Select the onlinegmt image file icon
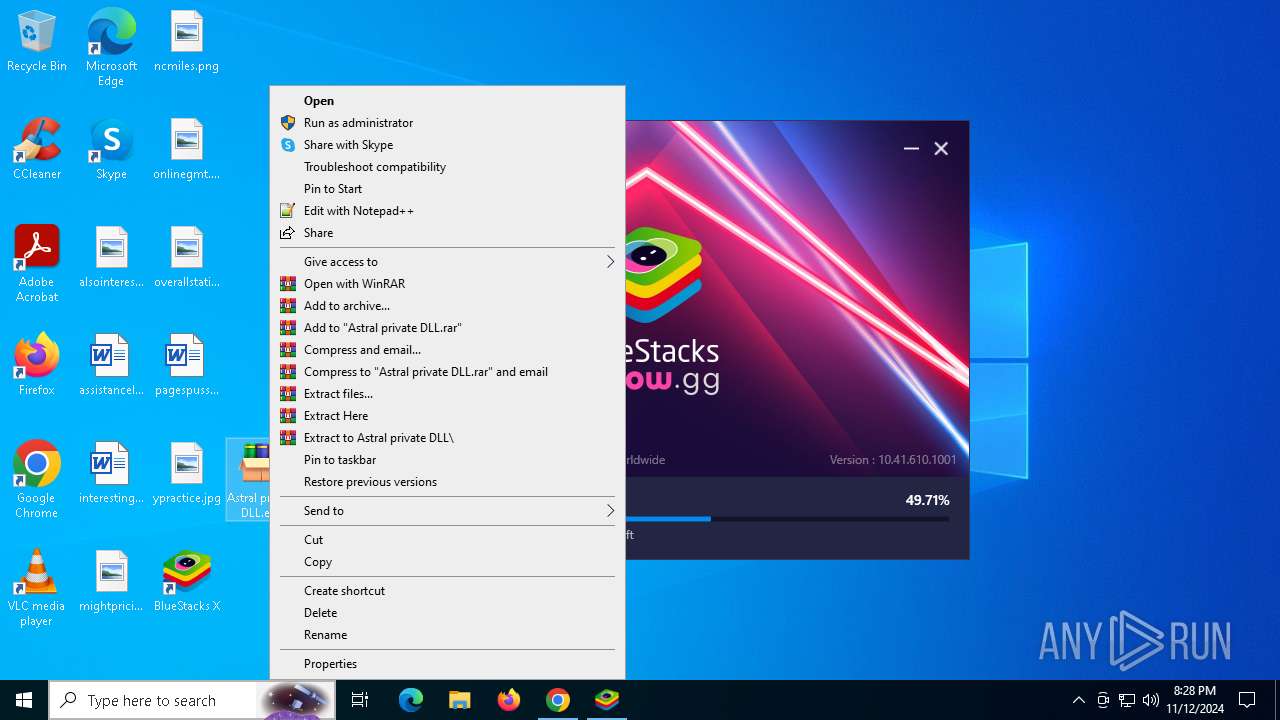This screenshot has width=1280, height=720. (x=187, y=150)
